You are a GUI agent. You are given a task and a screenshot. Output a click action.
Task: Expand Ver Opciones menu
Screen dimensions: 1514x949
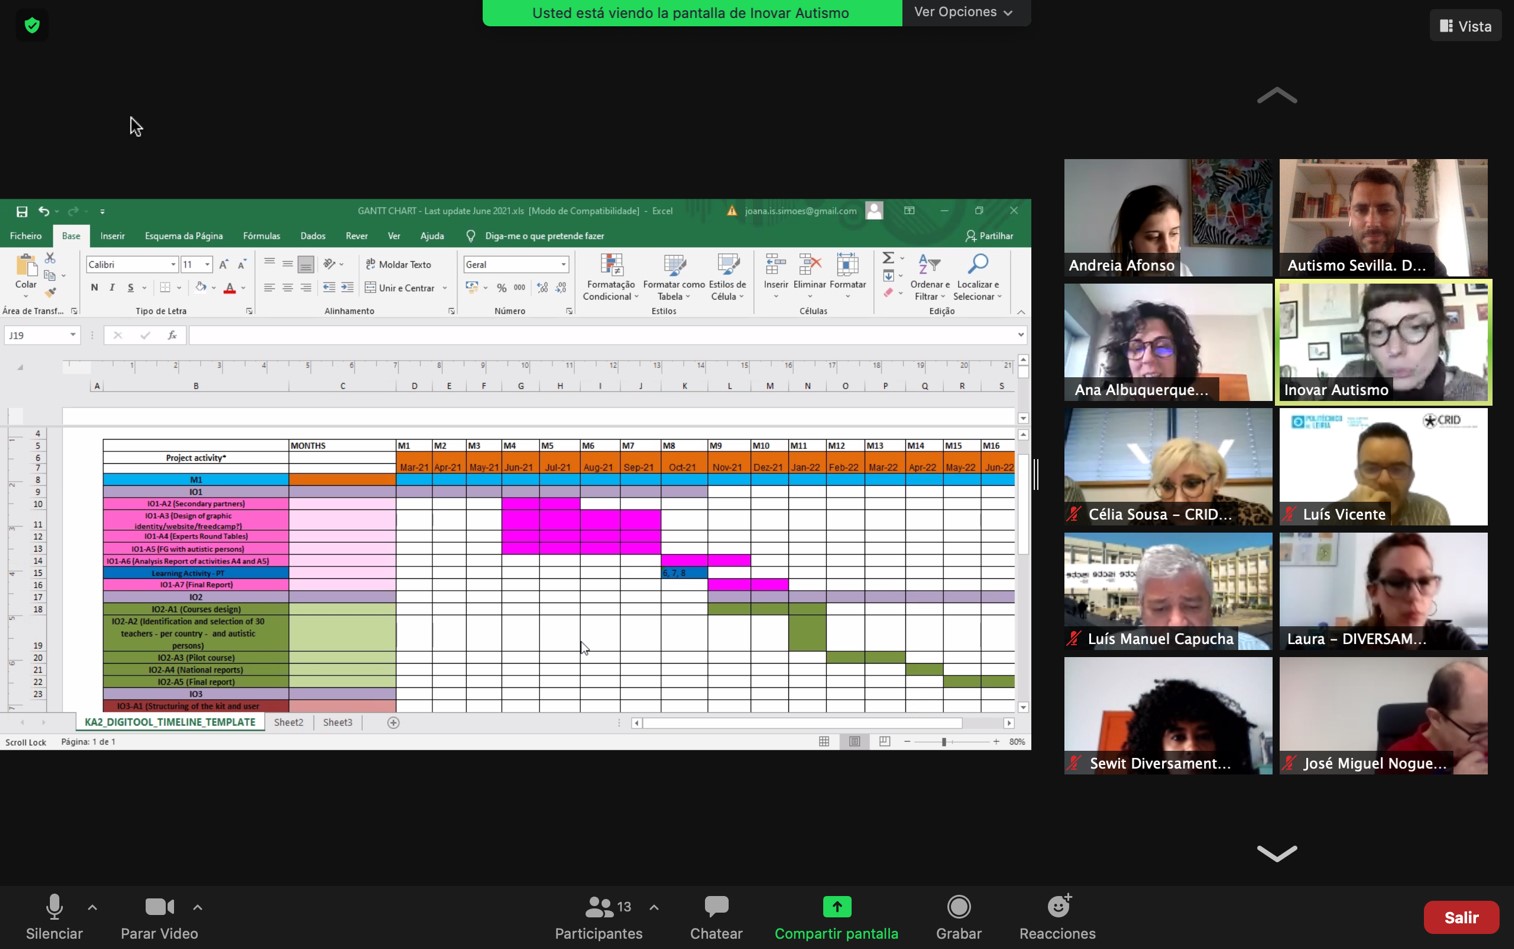(963, 12)
